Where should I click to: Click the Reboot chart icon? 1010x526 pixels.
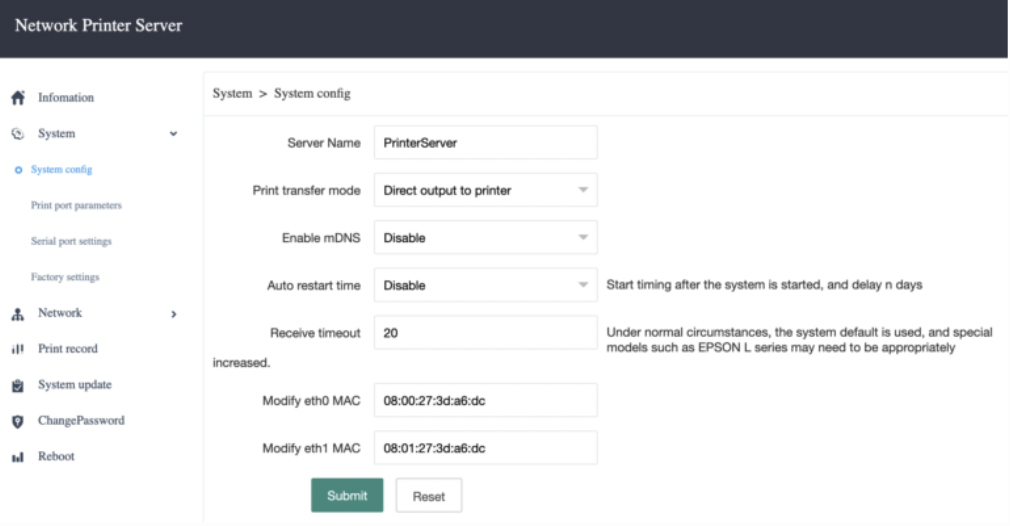click(17, 457)
